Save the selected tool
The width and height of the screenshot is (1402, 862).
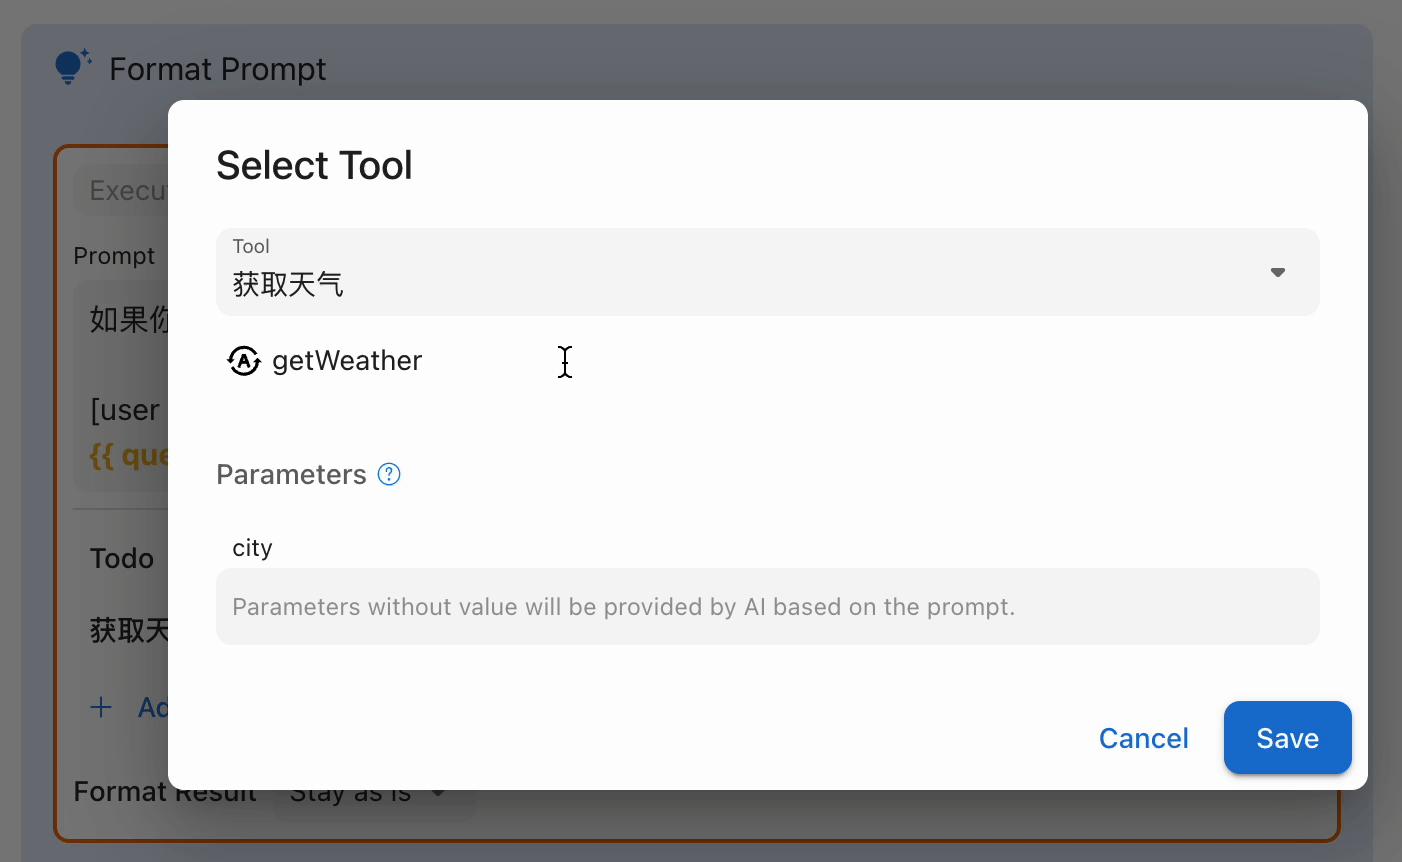(1287, 738)
